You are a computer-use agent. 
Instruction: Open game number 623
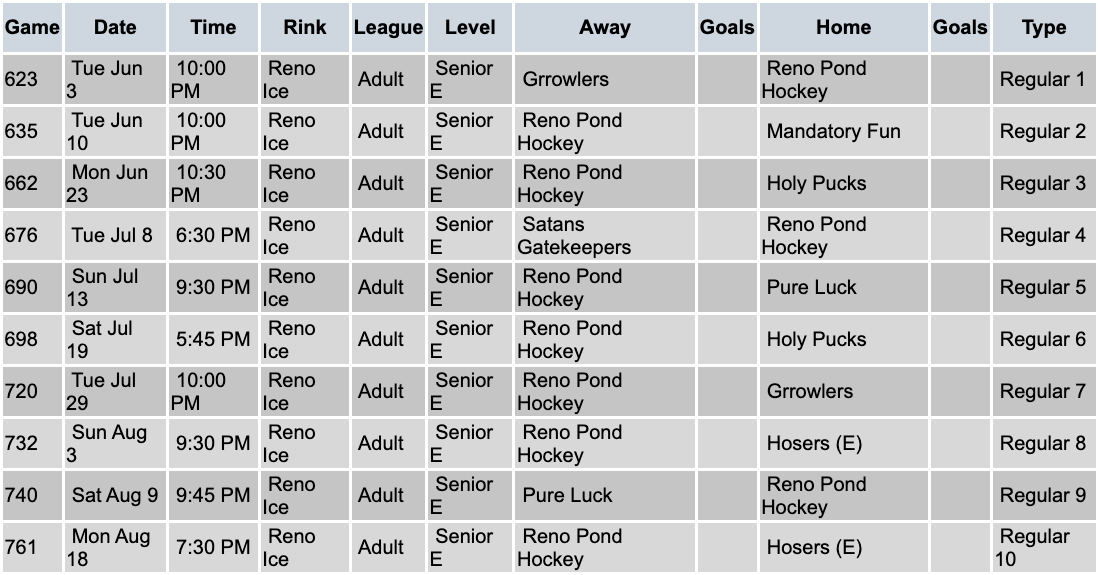pos(21,80)
